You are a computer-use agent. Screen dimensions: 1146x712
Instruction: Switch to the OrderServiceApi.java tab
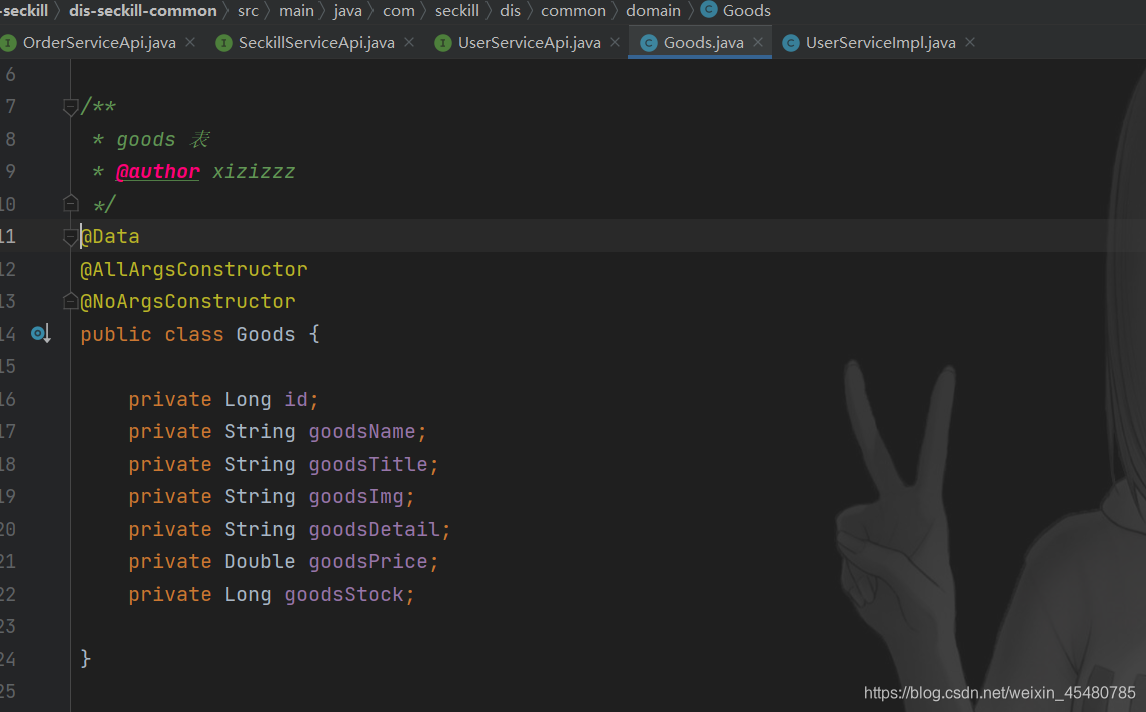point(99,43)
